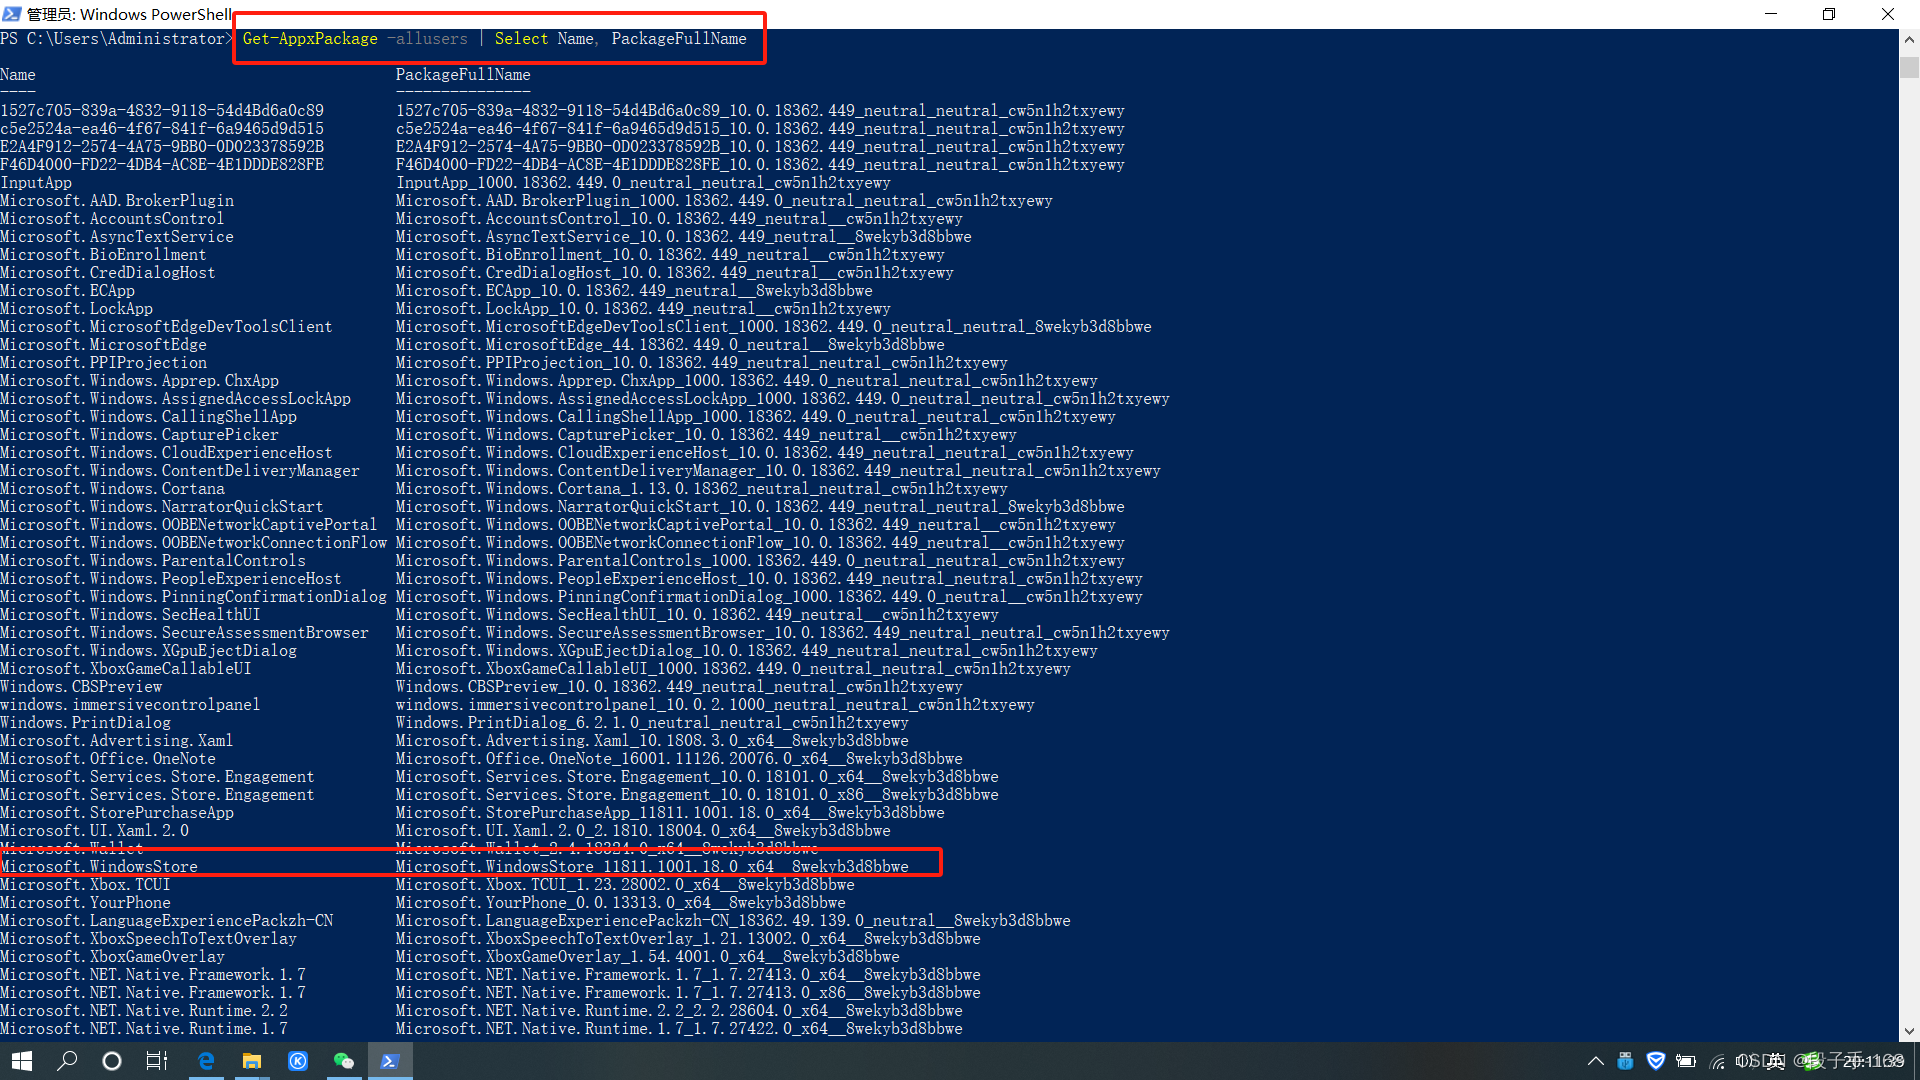Click the taskbar search magnifier icon

point(67,1061)
